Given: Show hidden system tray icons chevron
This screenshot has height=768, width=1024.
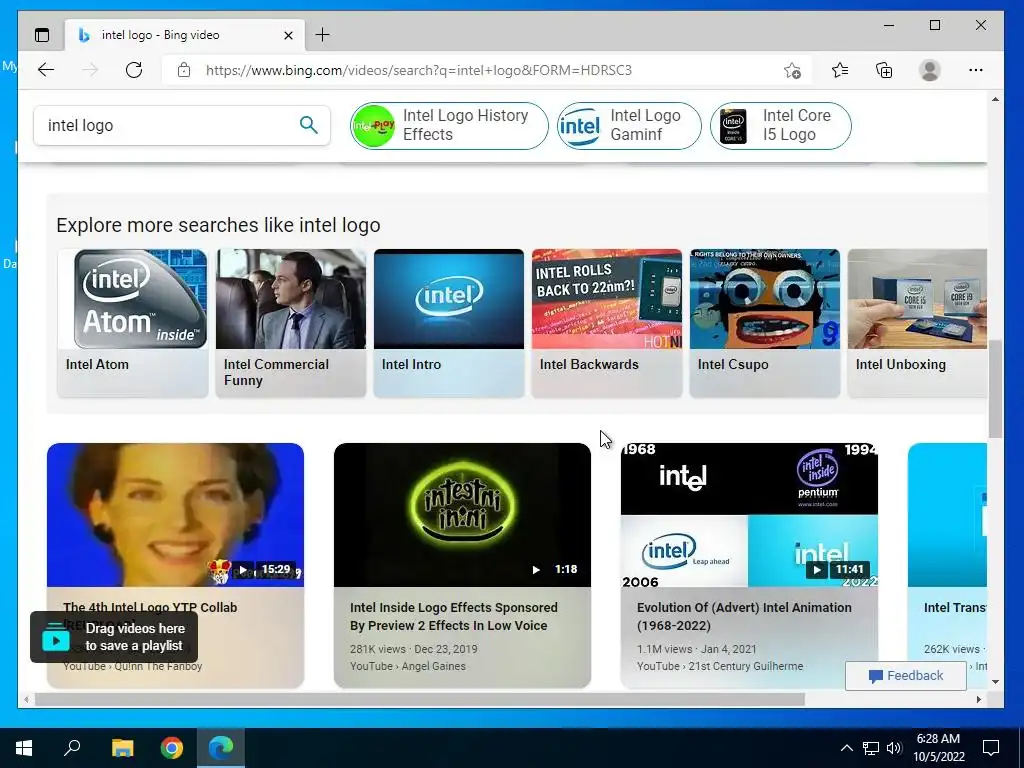Looking at the screenshot, I should (846, 748).
